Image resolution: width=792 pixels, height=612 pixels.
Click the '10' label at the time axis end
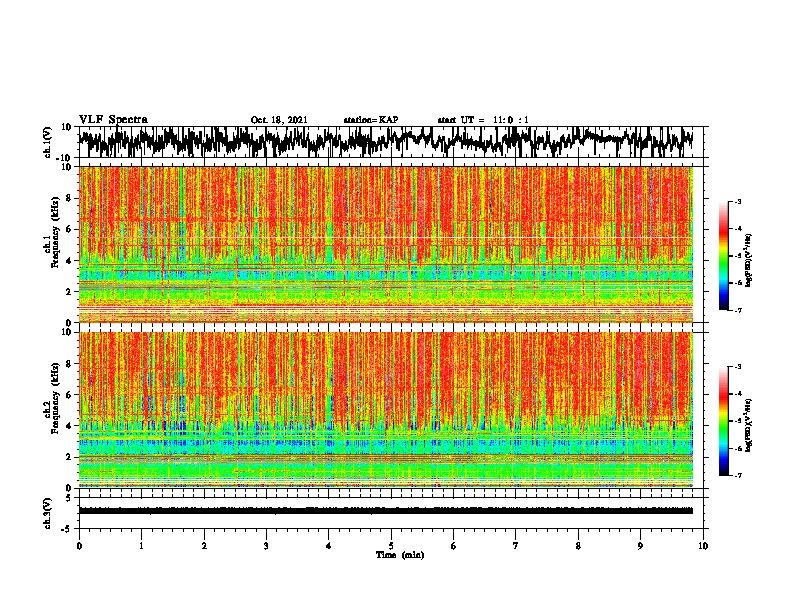[703, 546]
